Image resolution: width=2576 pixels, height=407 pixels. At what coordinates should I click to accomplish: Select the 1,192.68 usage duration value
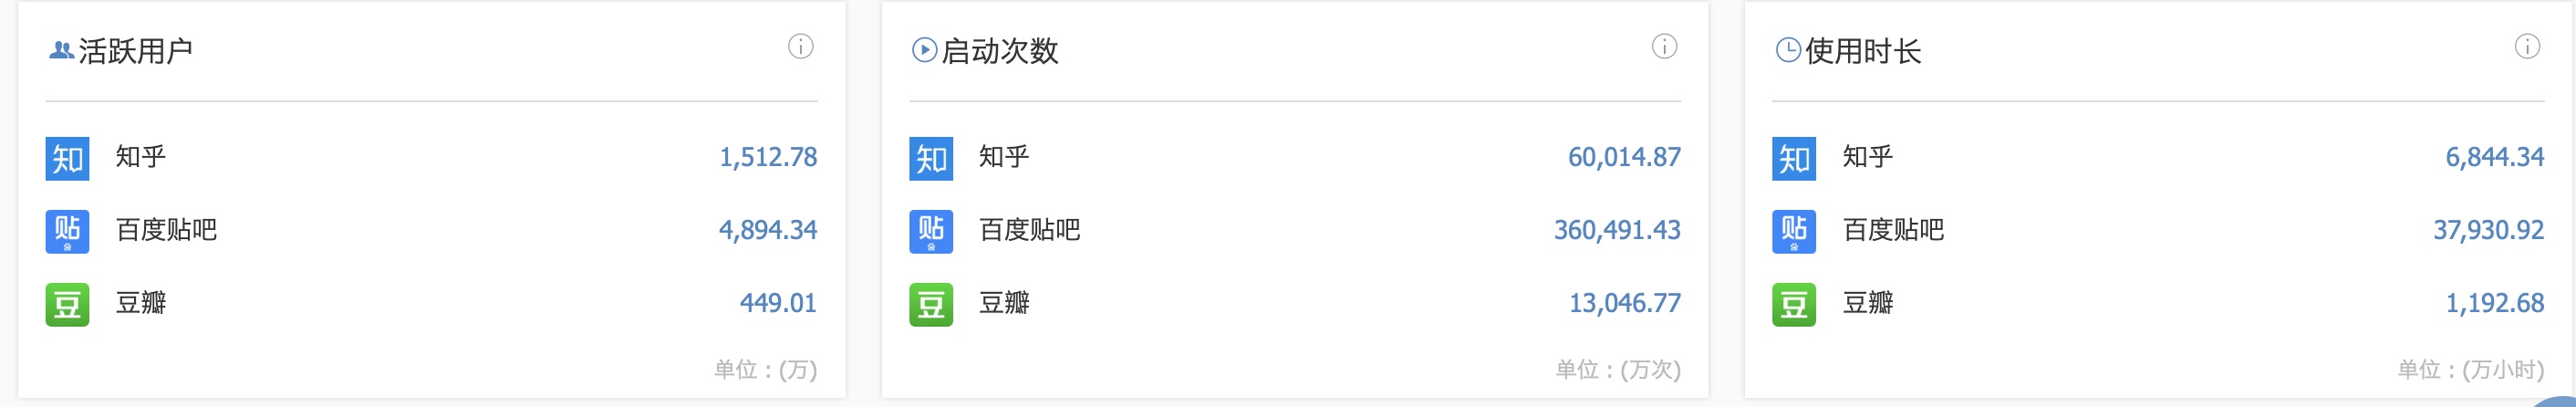pyautogui.click(x=2495, y=303)
